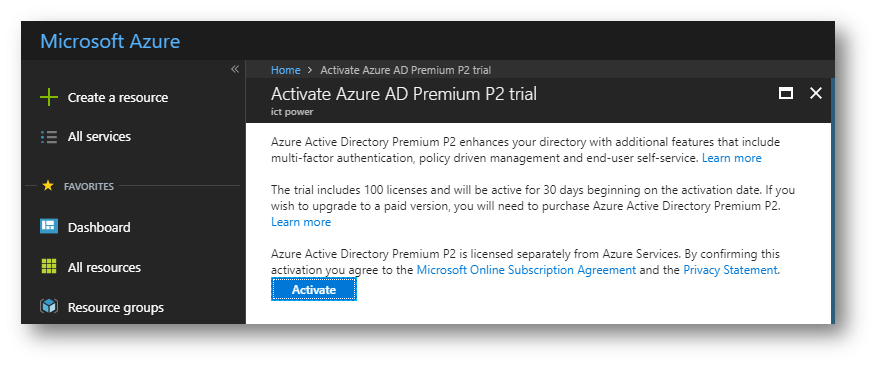Maximize the Activate Azure AD blade
877x366 pixels.
(786, 93)
